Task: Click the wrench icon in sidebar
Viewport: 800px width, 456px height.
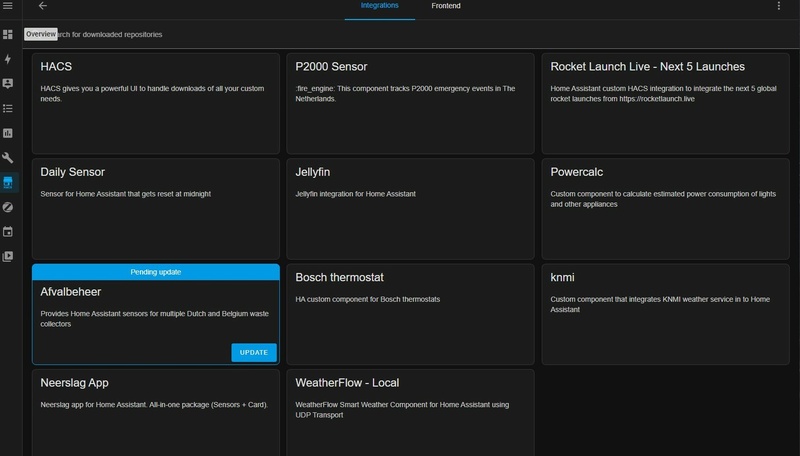Action: point(8,158)
